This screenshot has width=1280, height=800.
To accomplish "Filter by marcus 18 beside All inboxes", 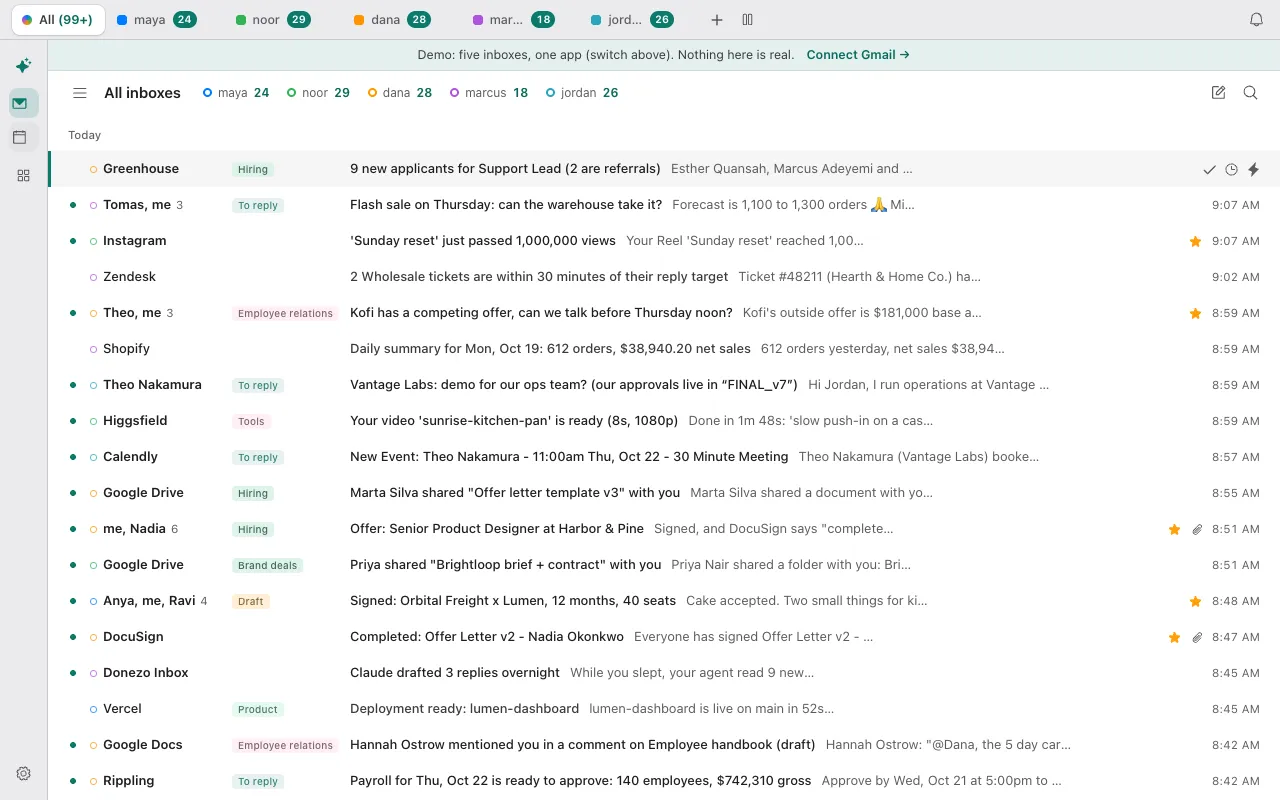I will click(489, 93).
